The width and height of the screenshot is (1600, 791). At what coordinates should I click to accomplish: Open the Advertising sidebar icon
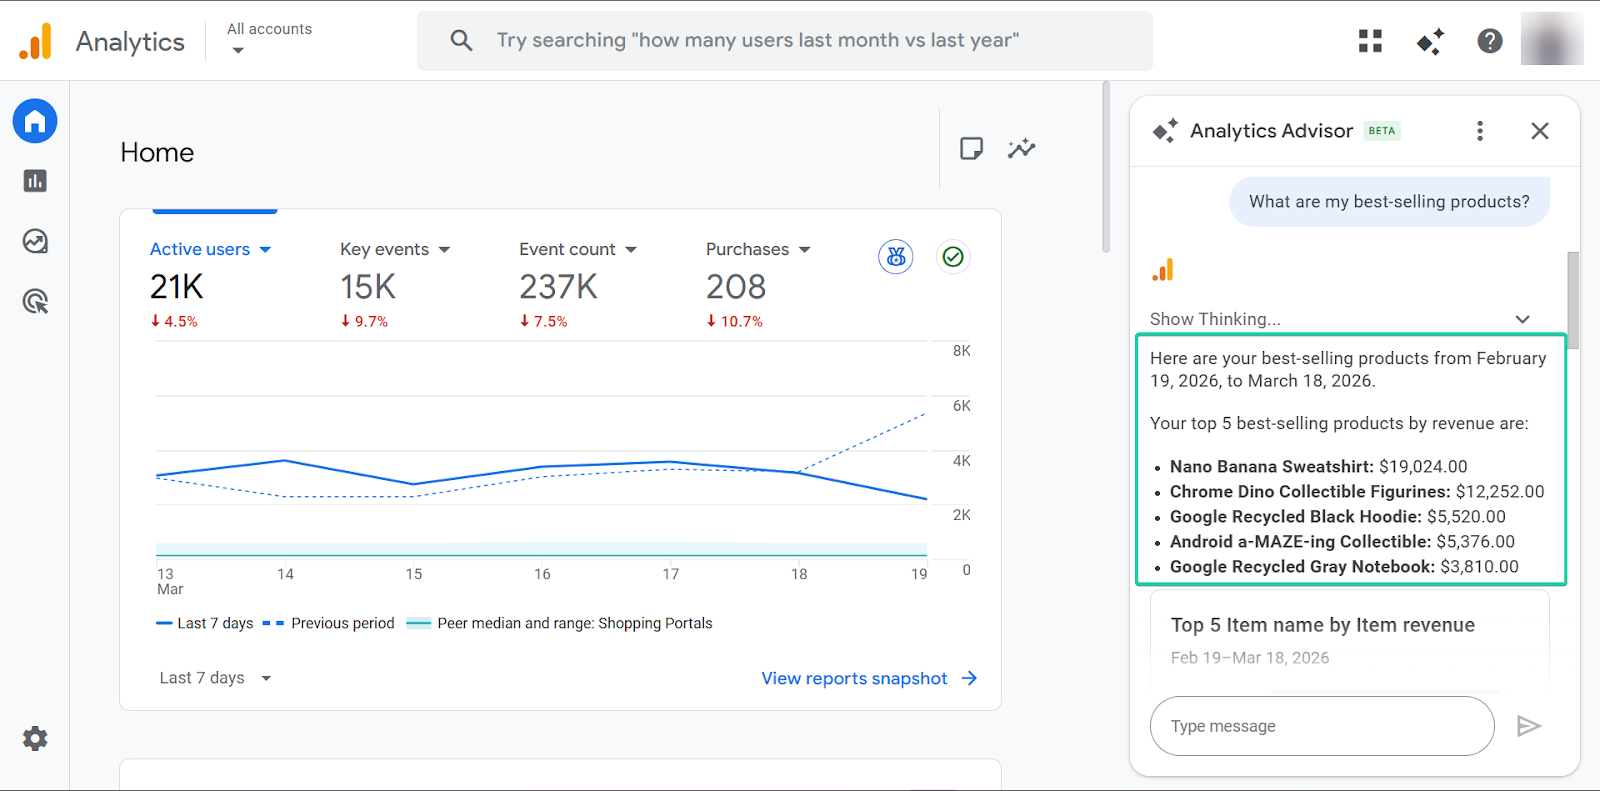point(35,301)
